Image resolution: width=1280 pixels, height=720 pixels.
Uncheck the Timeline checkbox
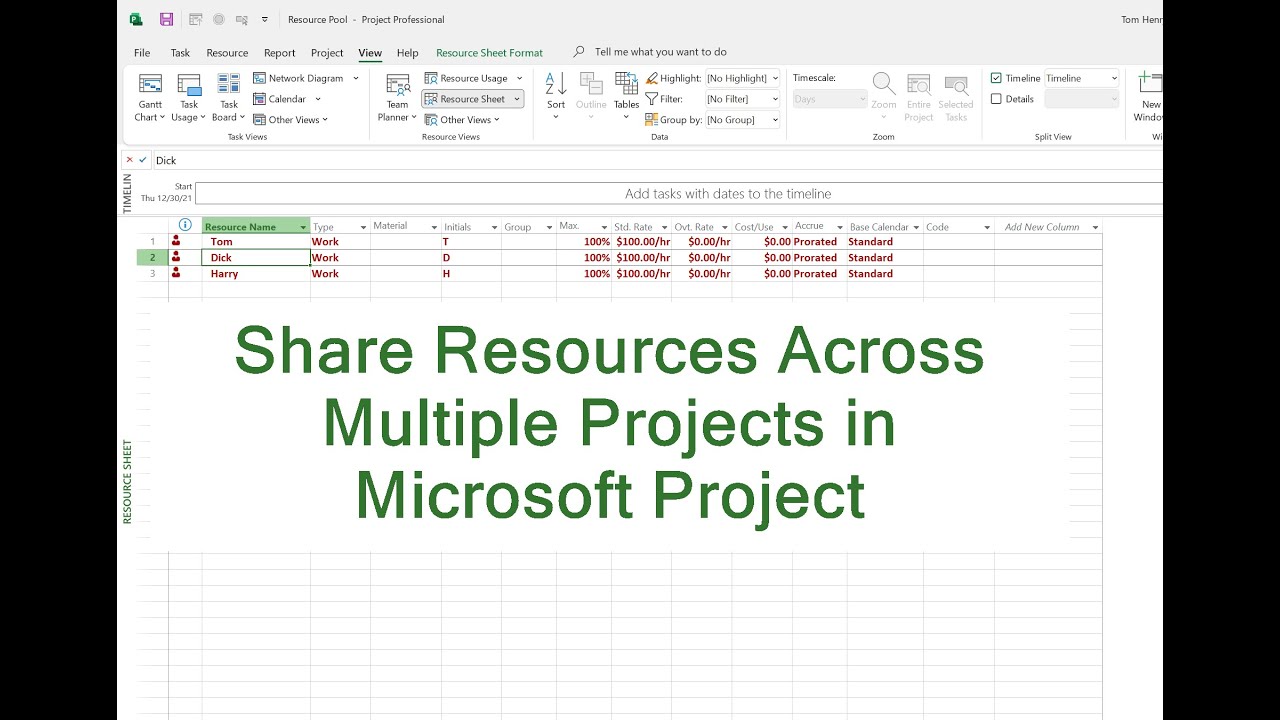pos(996,78)
